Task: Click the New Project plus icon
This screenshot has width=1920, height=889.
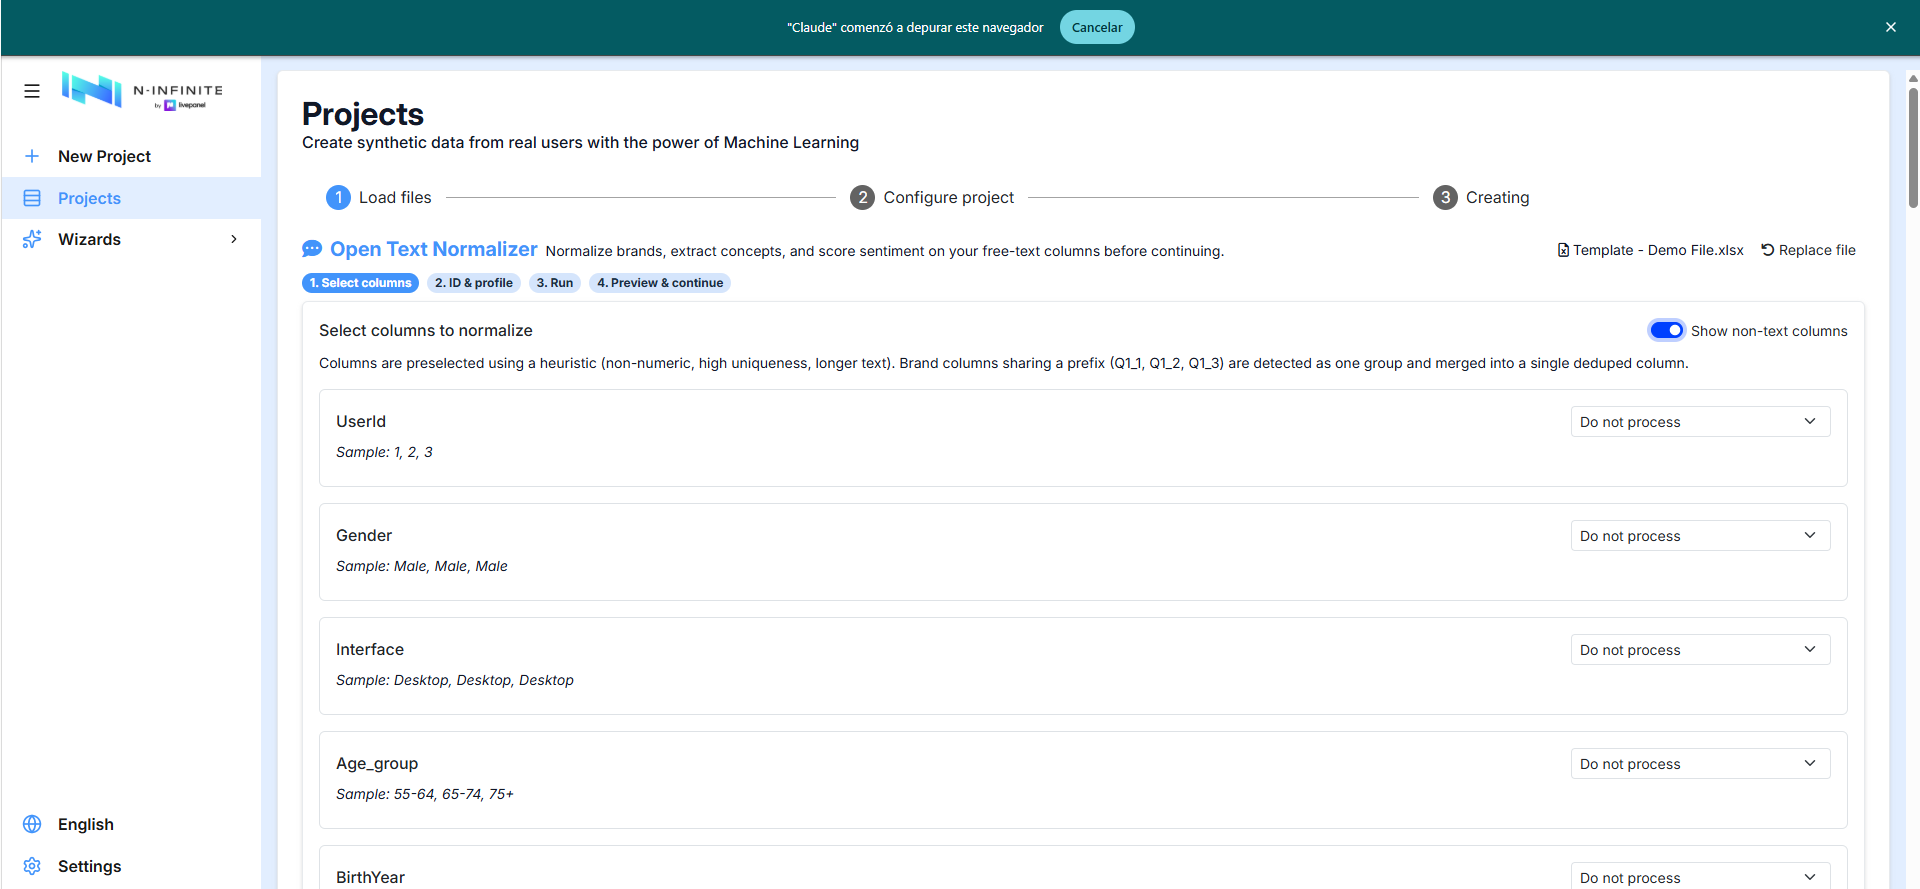Action: (x=32, y=156)
